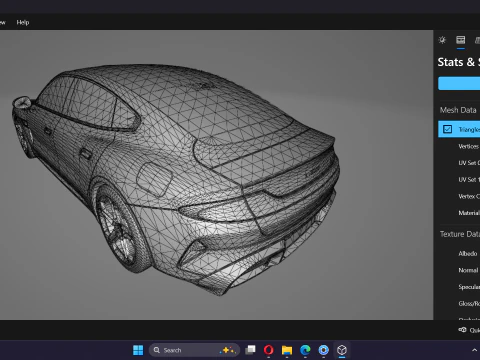Pick the Gloss/Roughness row under Texture Data
Image resolution: width=480 pixels, height=360 pixels.
pos(459,304)
